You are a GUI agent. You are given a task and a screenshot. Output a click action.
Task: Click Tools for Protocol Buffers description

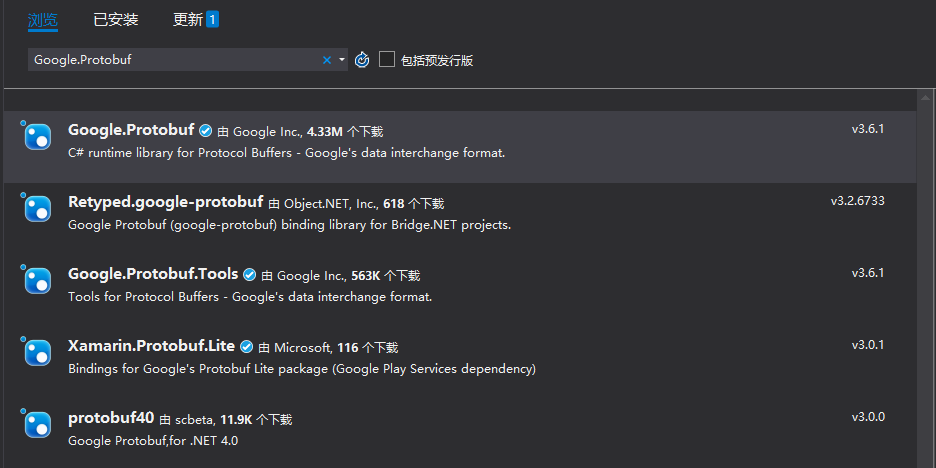click(250, 297)
